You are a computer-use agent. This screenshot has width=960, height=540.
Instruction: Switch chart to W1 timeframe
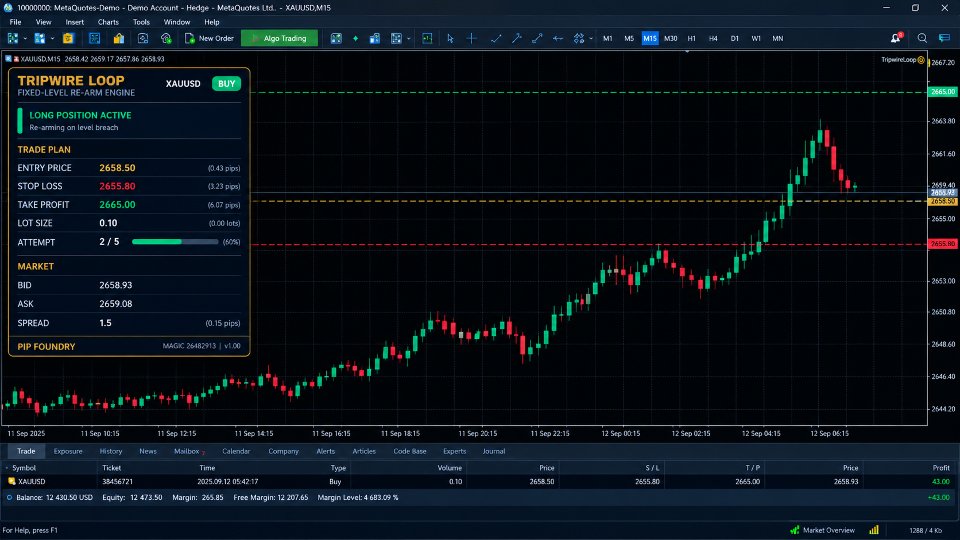pyautogui.click(x=756, y=38)
